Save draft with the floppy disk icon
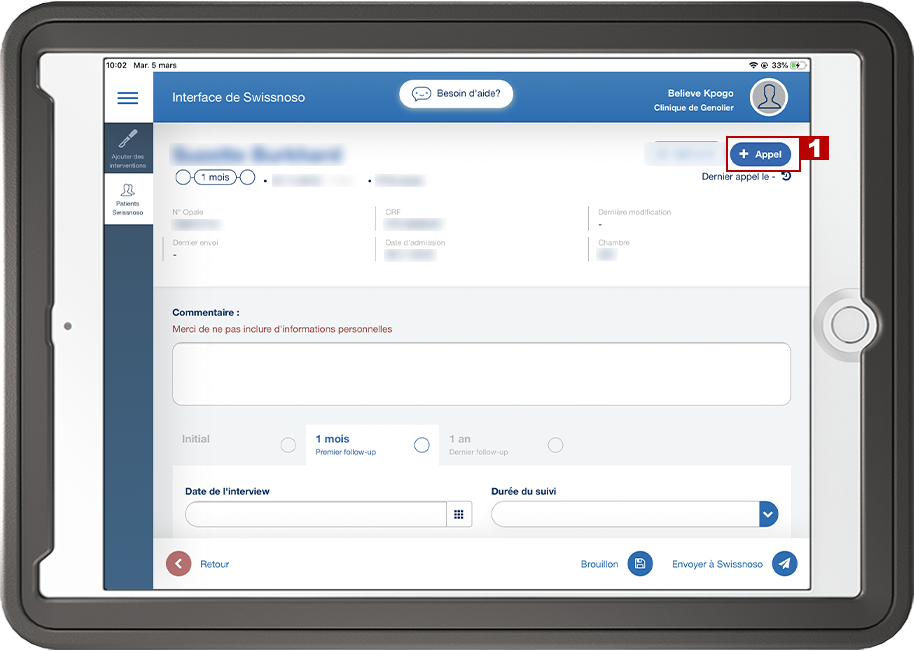This screenshot has height=651, width=914. pyautogui.click(x=640, y=564)
